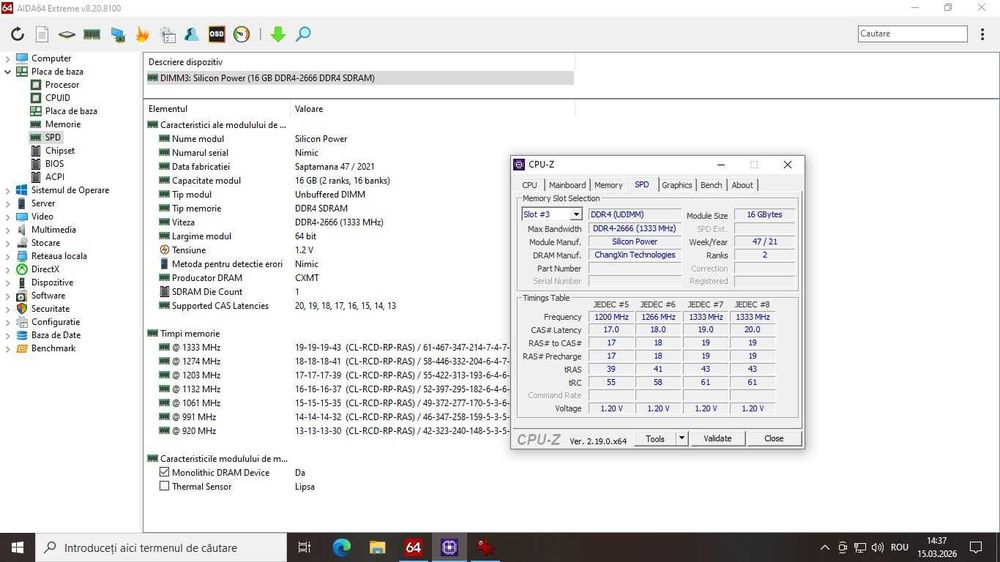Screen dimensions: 1000x562
Task: Click the green download arrow icon
Action: click(278, 34)
